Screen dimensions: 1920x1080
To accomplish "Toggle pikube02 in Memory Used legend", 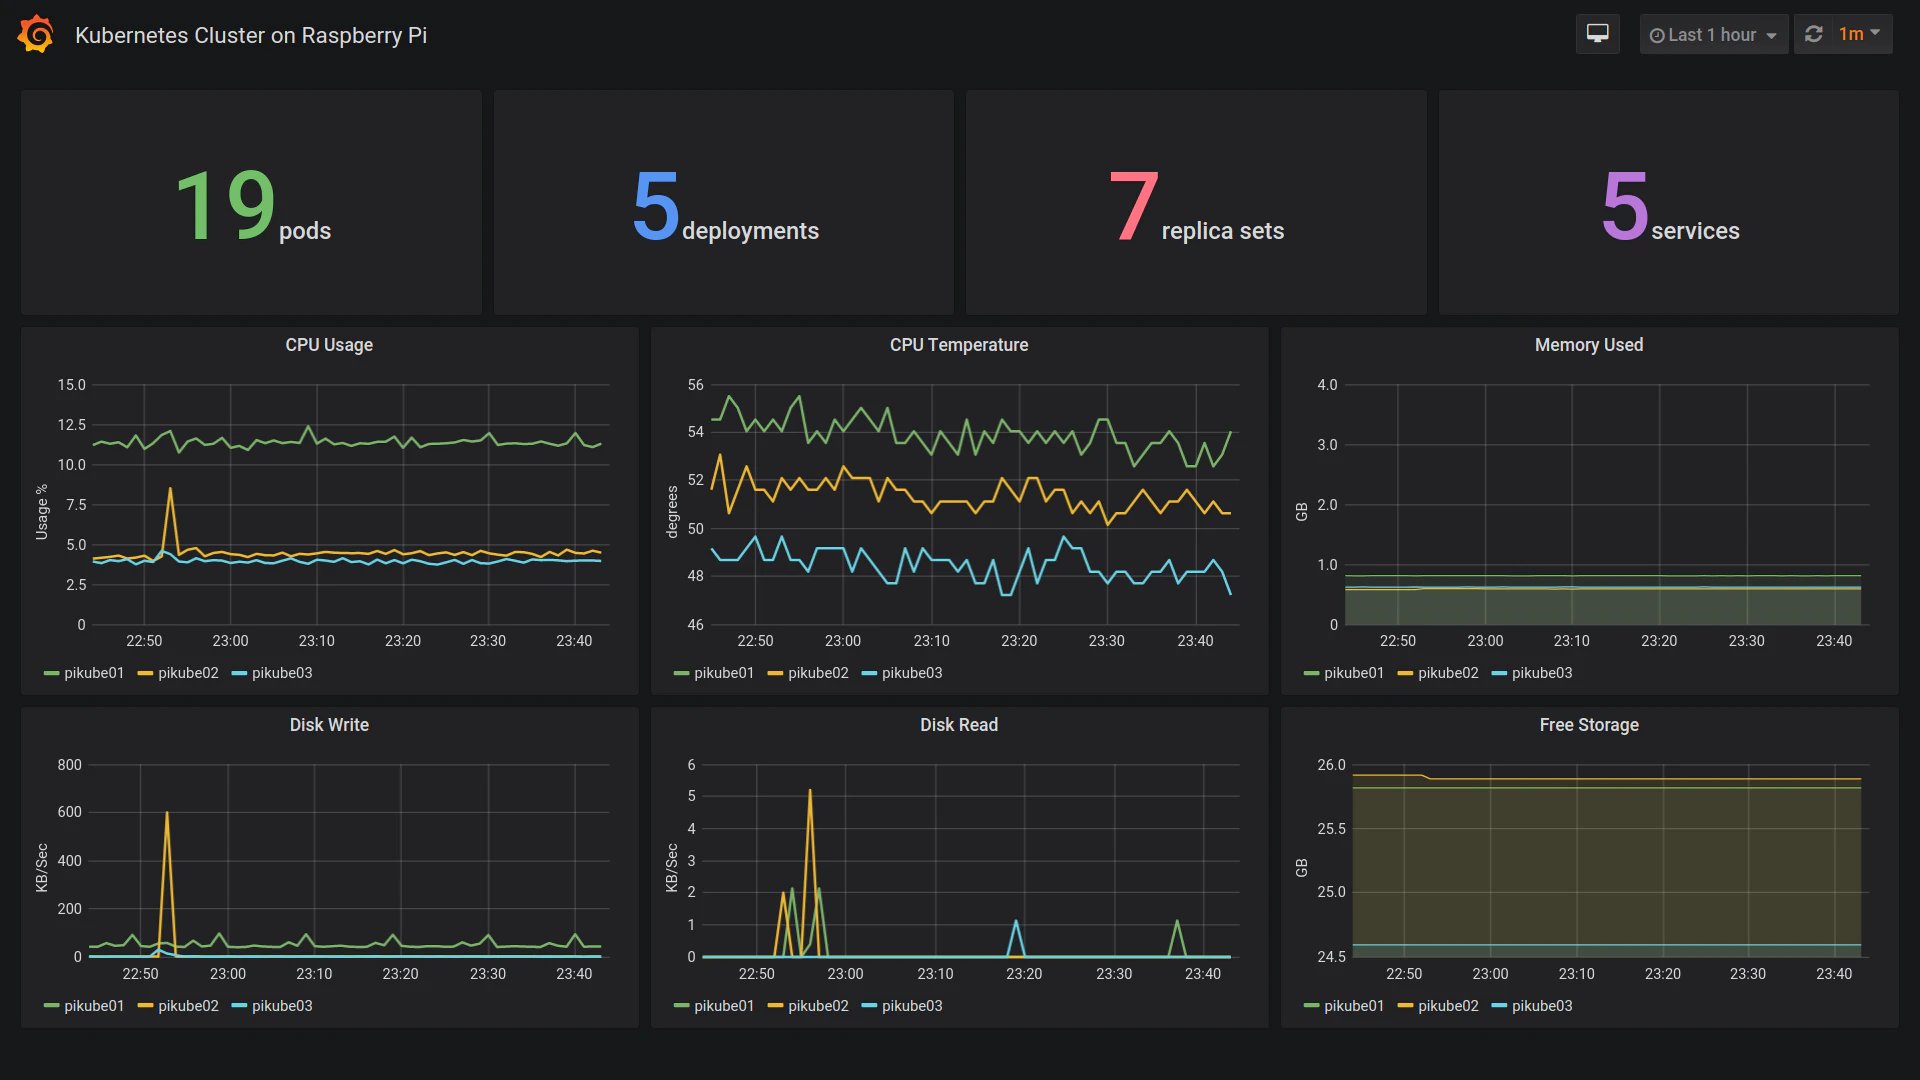I will point(1438,673).
